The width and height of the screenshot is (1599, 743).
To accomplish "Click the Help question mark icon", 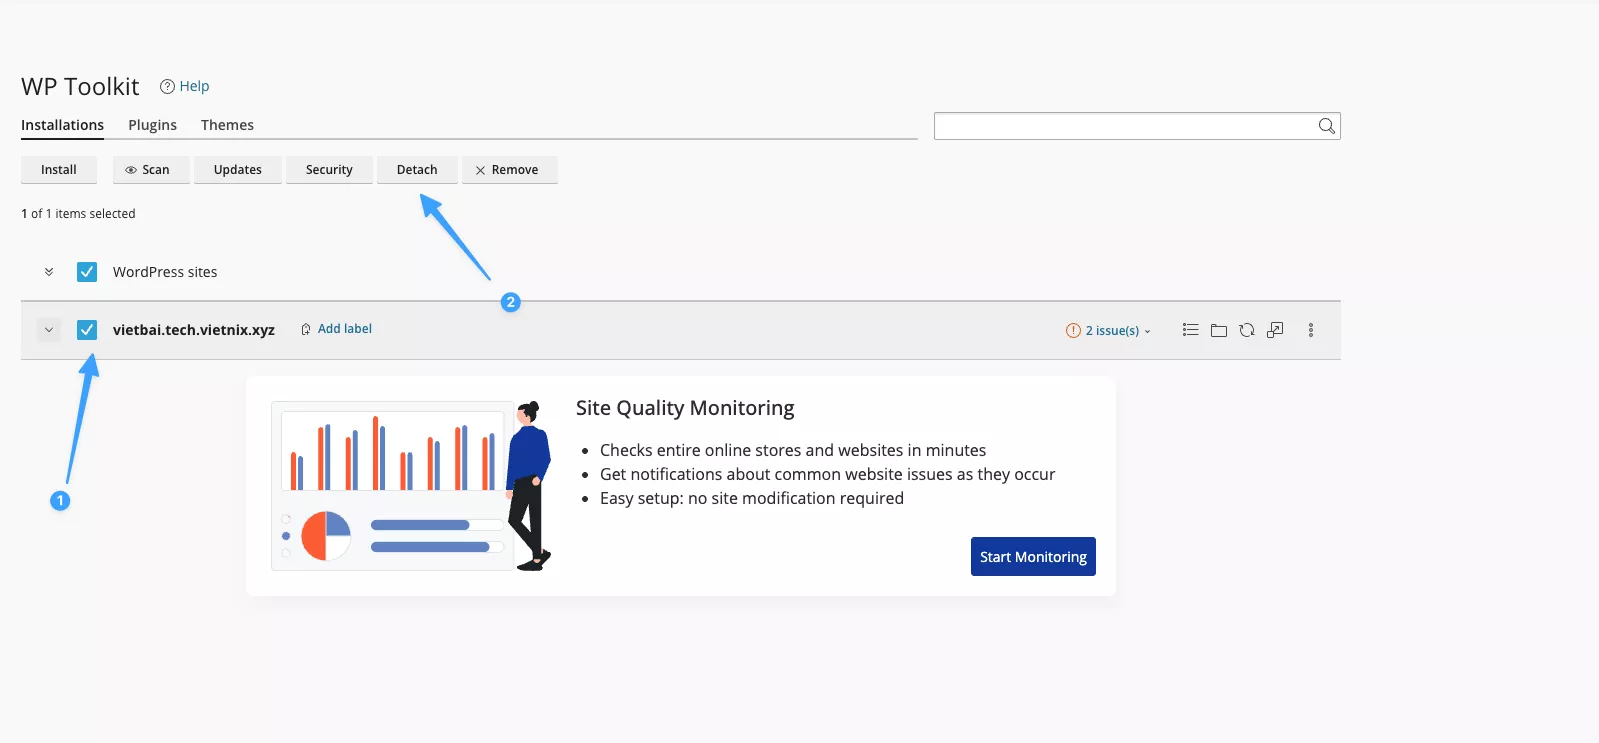I will [x=167, y=87].
